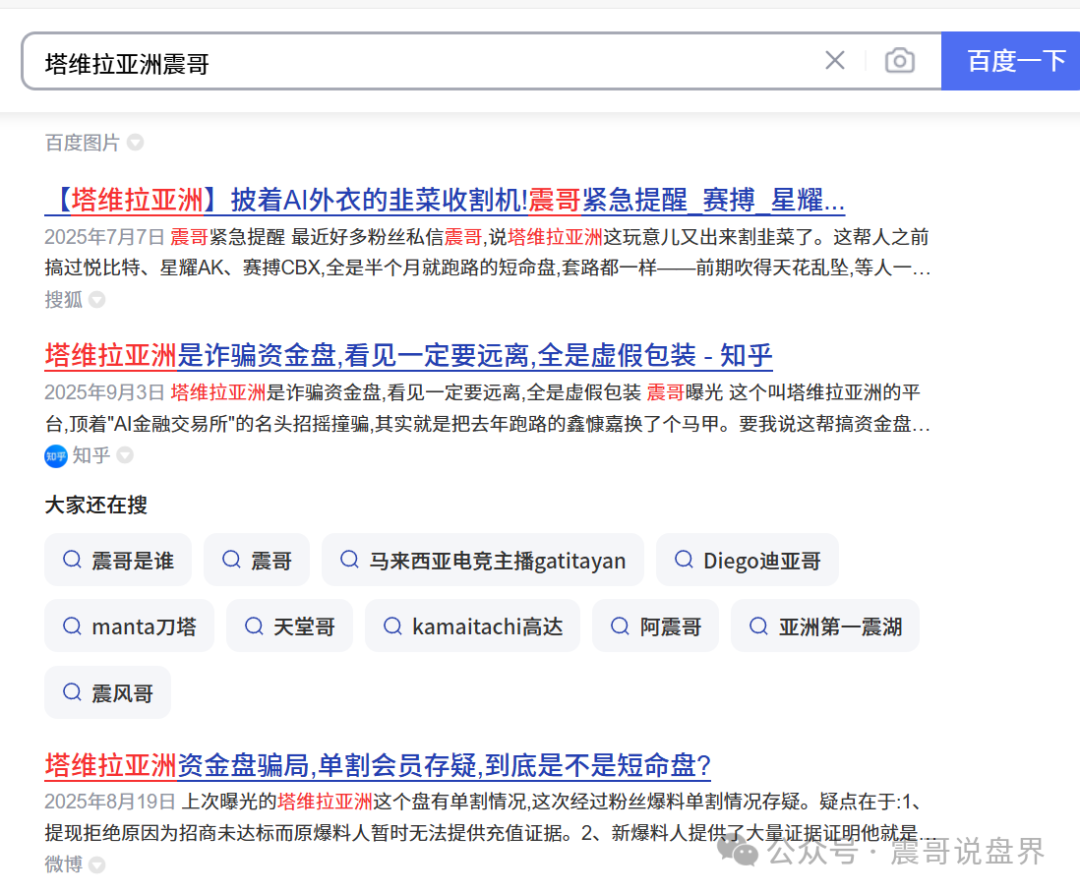
Task: Open camera image search icon
Action: tap(899, 61)
